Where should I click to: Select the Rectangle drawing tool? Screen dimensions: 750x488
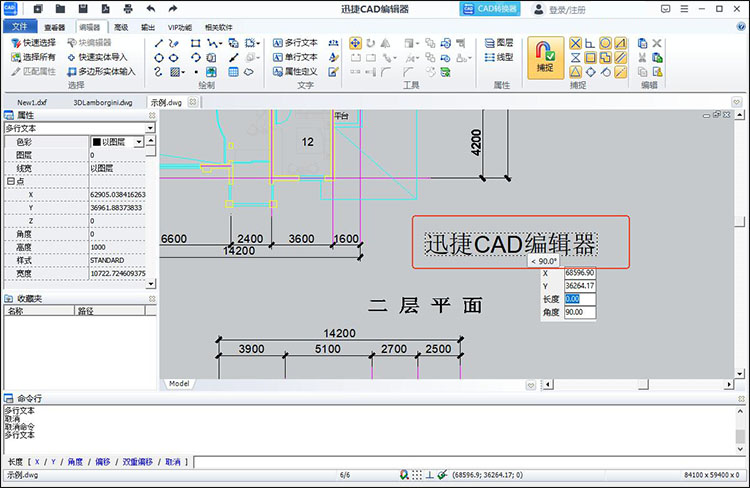click(195, 44)
